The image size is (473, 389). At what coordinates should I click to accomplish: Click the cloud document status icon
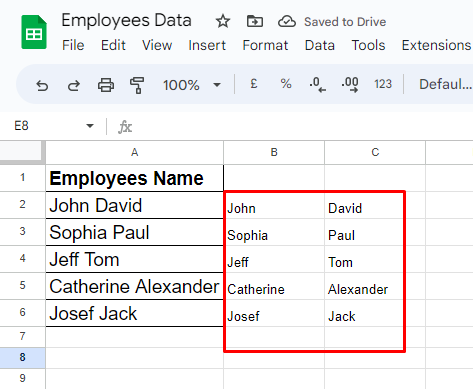coord(287,22)
